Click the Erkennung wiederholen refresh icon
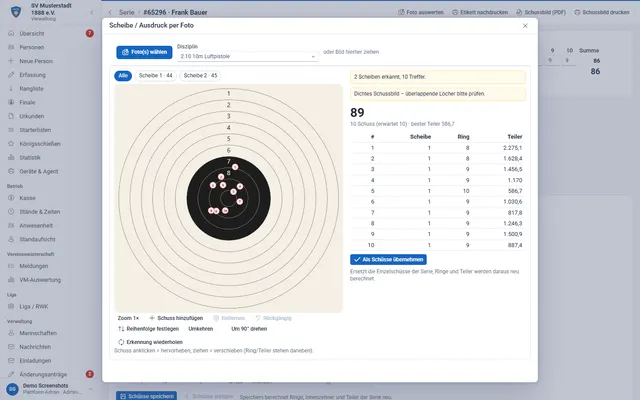 point(121,342)
